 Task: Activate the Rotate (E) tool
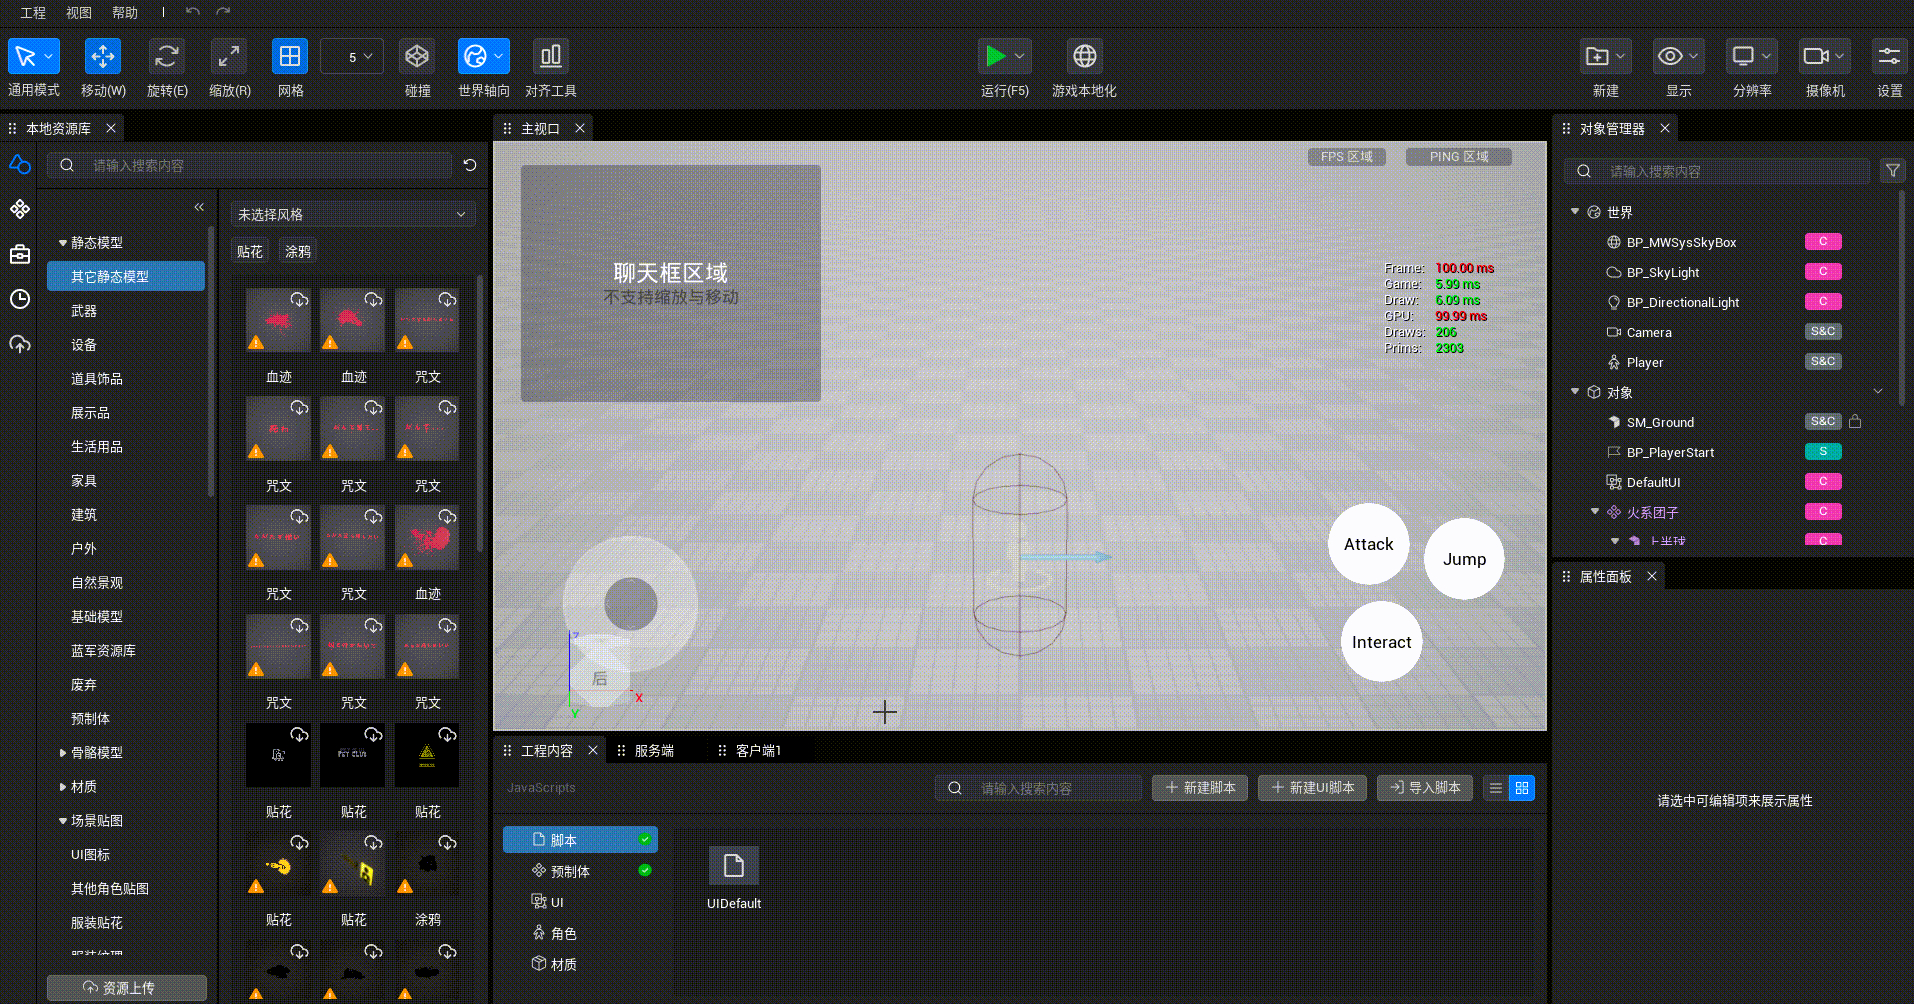click(x=167, y=57)
